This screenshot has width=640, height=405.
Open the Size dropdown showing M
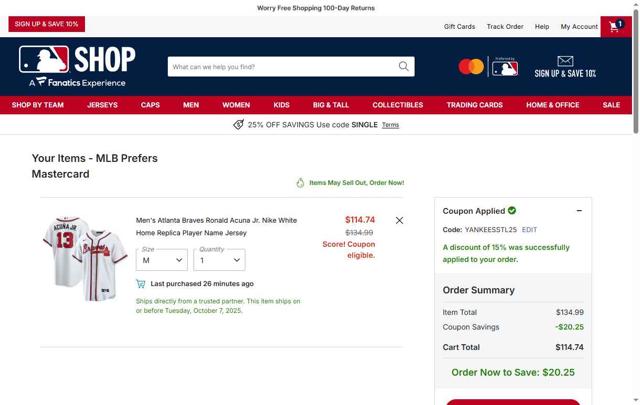[x=162, y=260]
